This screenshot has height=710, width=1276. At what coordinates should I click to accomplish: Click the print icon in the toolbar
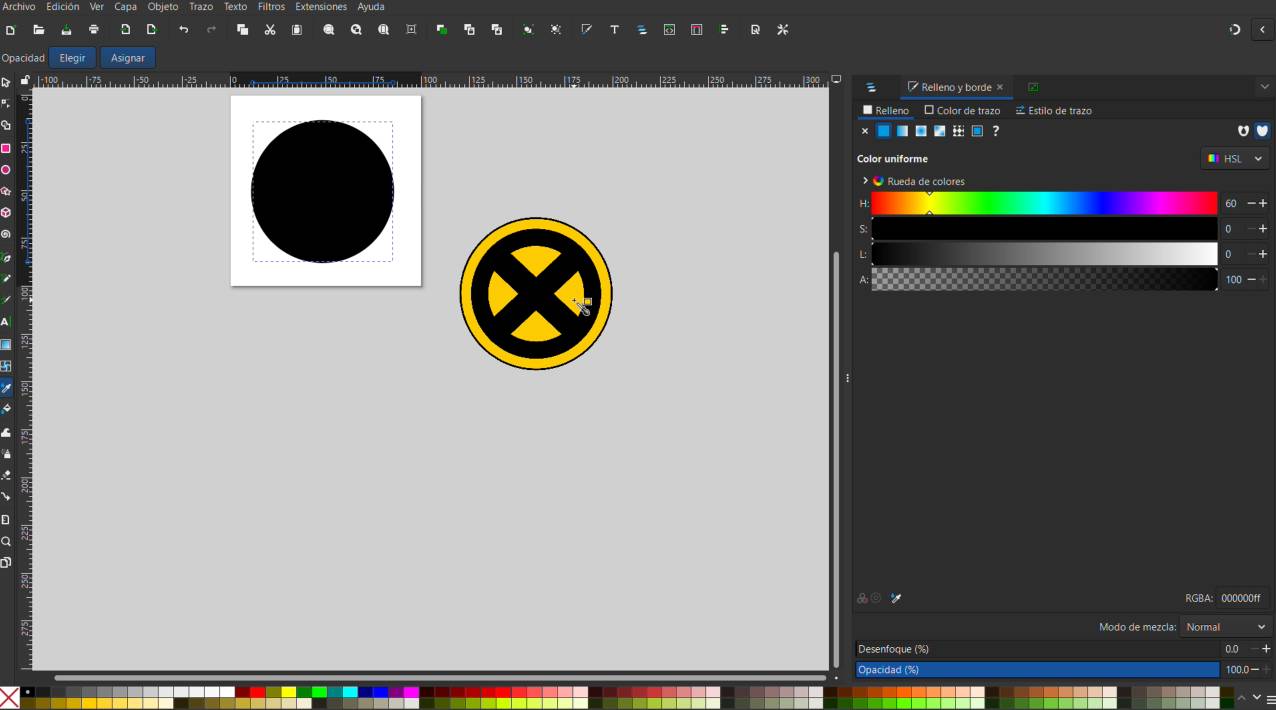click(x=94, y=30)
